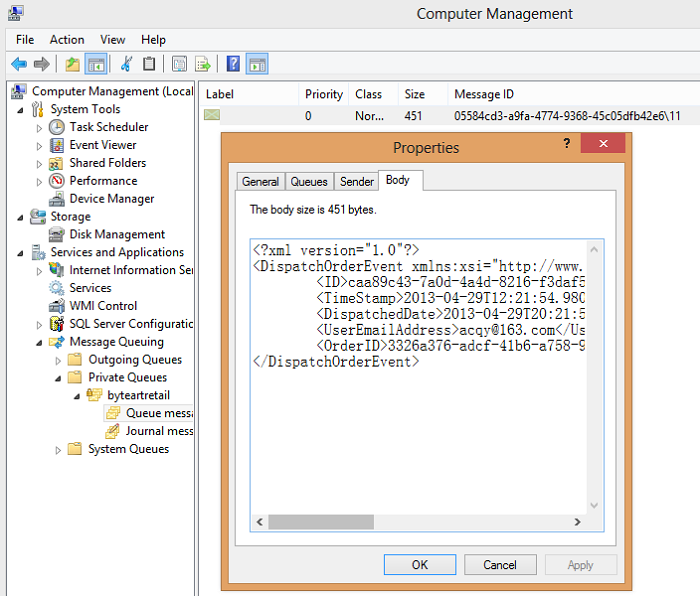Select the Internet Information Services icon

point(57,270)
